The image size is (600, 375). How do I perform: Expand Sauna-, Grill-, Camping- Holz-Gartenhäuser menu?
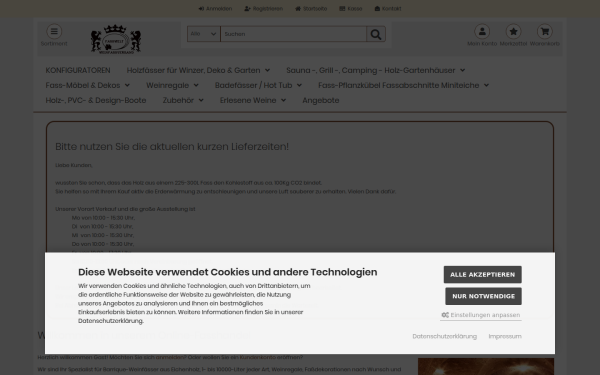[376, 70]
